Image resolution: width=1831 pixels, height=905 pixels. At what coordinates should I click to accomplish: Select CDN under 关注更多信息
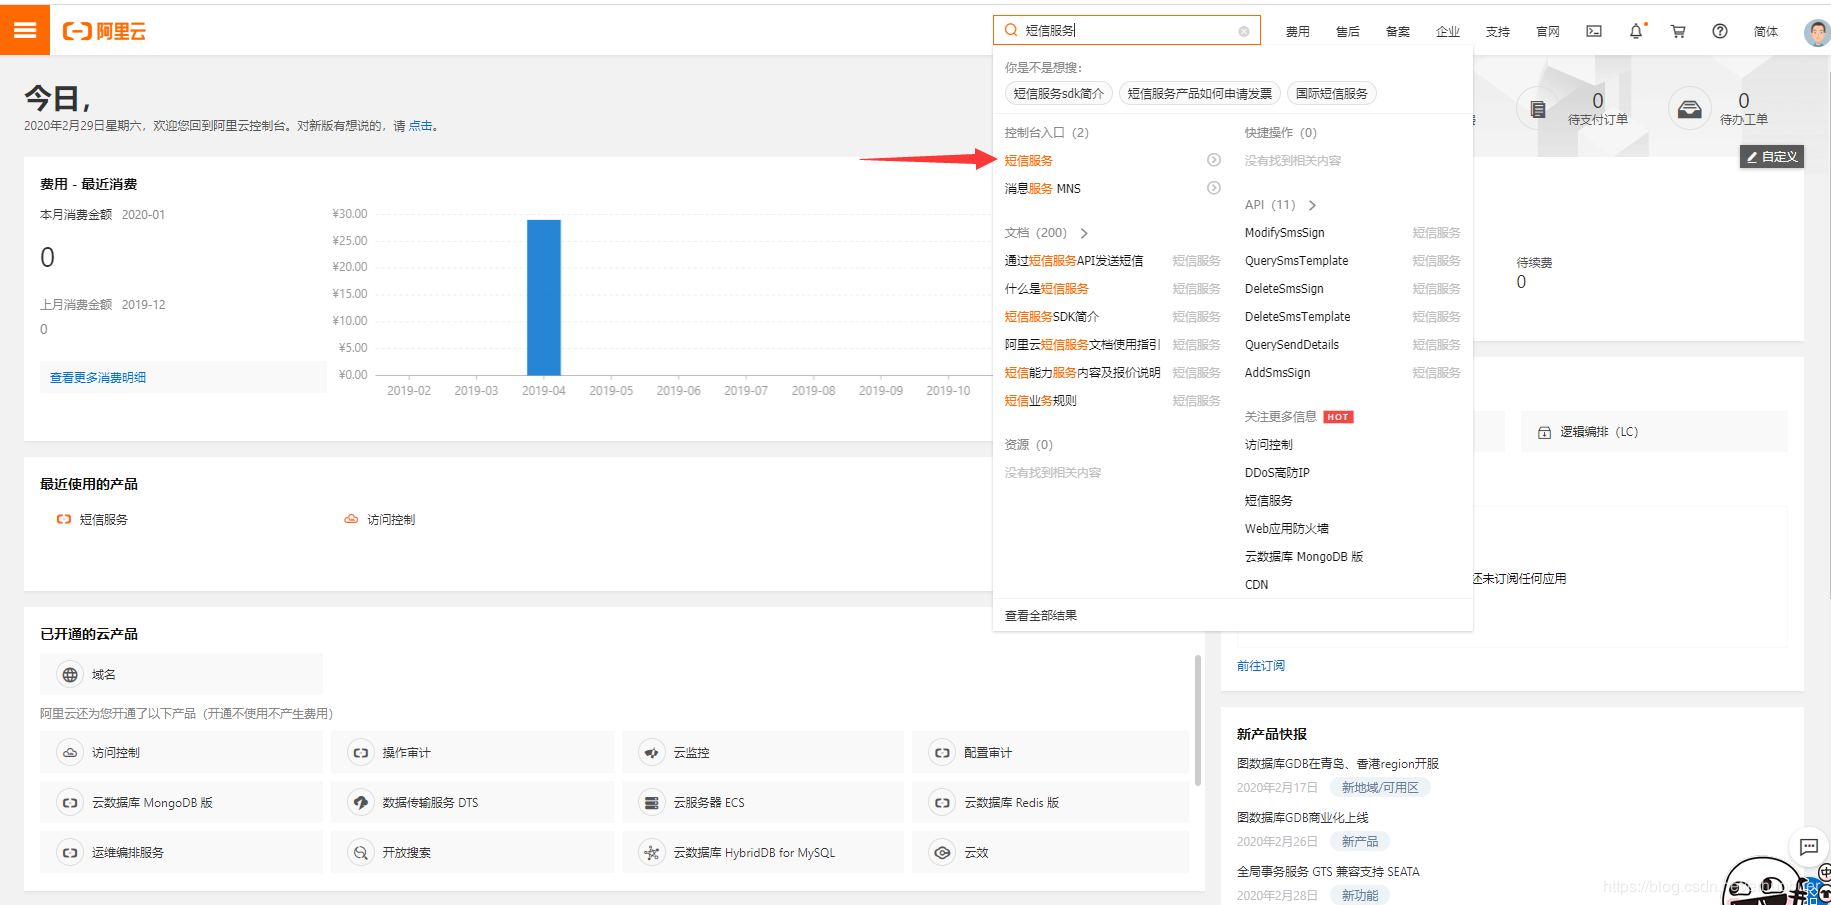coord(1257,585)
